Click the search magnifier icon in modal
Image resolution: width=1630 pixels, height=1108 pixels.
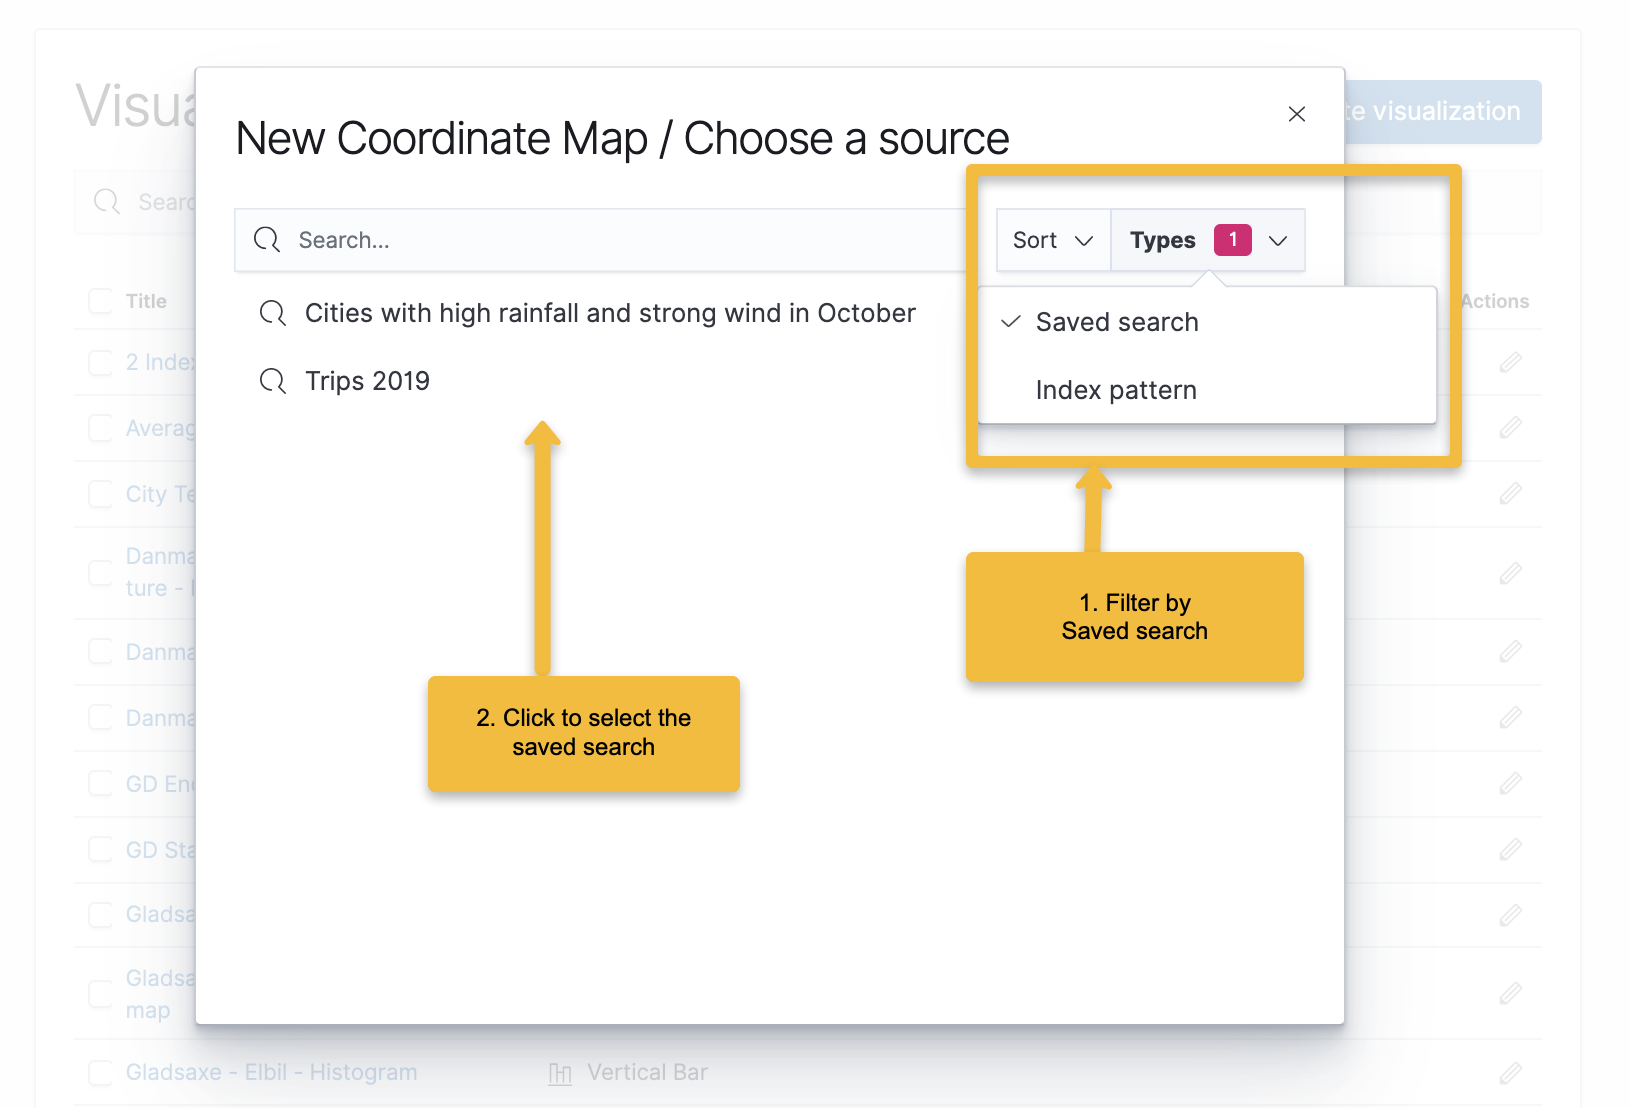click(x=267, y=240)
